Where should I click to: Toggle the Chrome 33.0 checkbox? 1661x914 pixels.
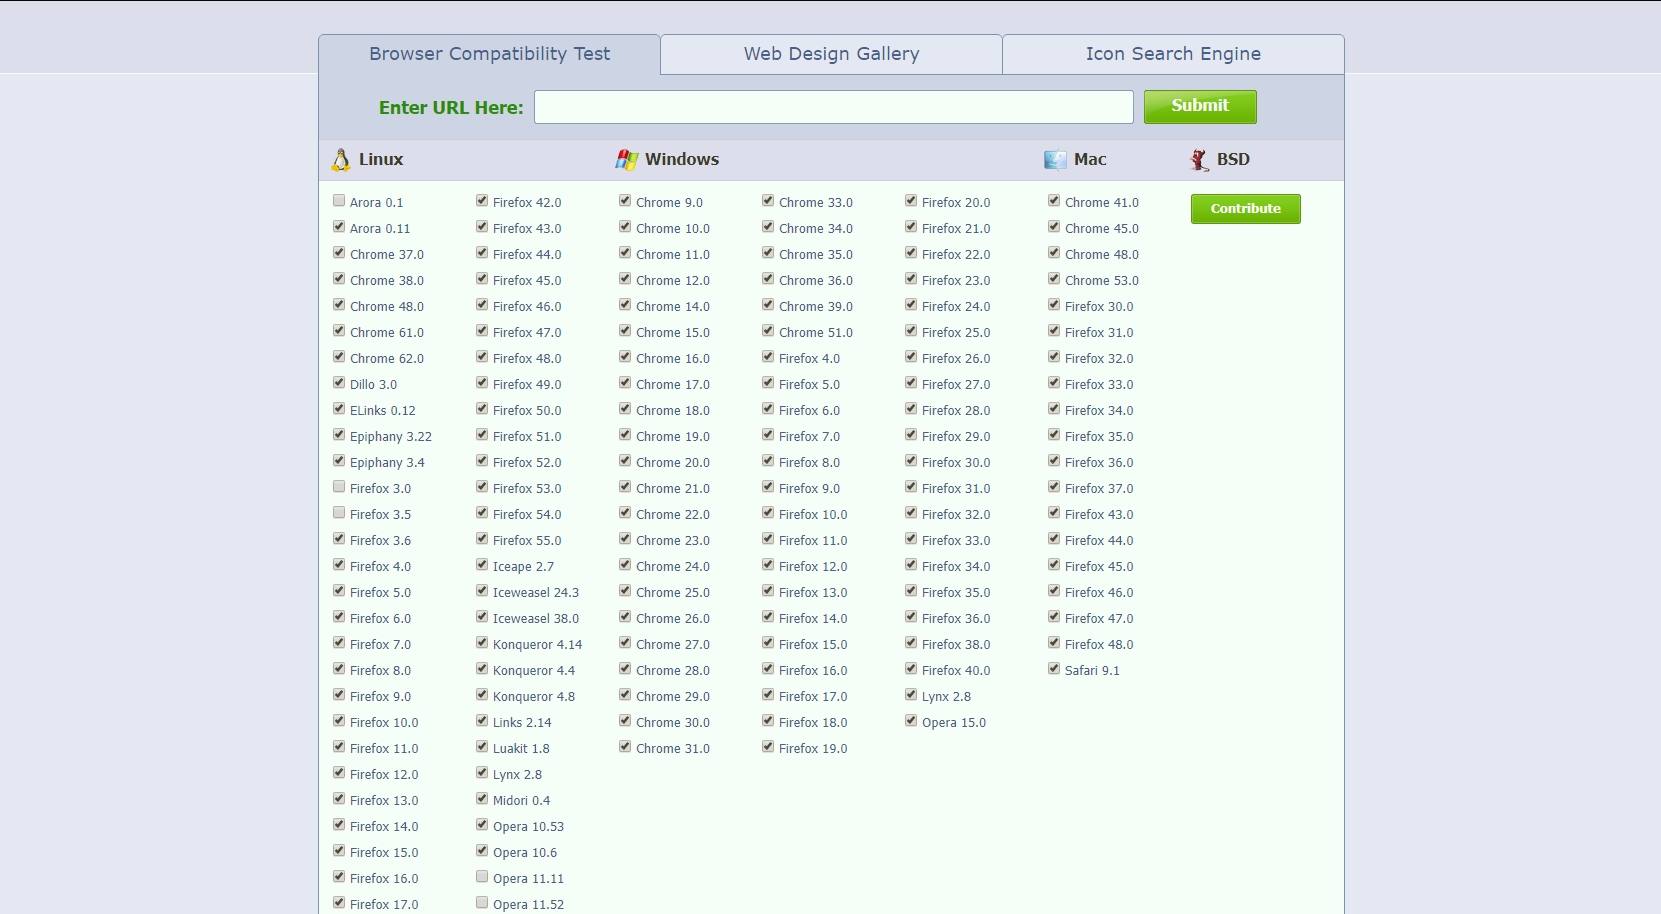pos(768,201)
